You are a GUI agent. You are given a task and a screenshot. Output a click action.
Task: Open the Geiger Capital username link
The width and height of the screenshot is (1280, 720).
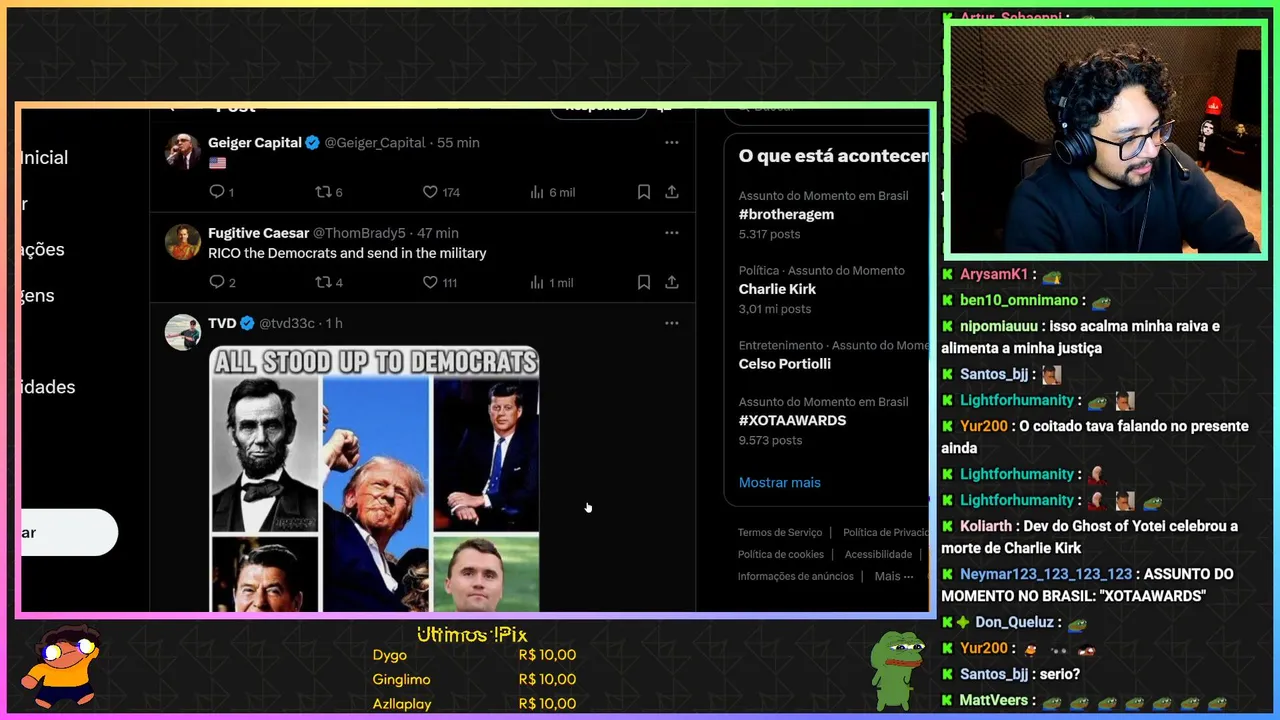coord(255,143)
